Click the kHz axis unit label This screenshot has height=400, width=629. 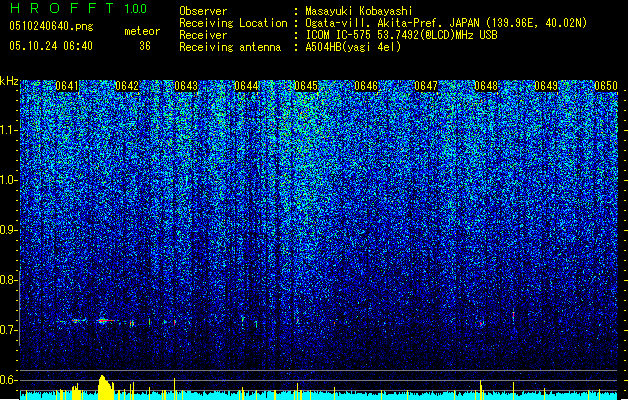(9, 81)
